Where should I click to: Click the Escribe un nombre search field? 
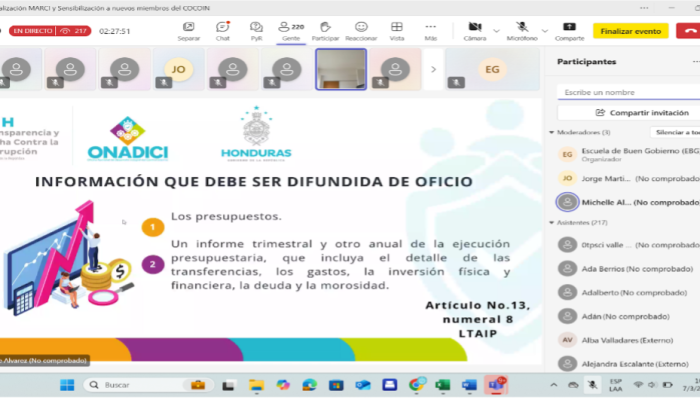(629, 92)
